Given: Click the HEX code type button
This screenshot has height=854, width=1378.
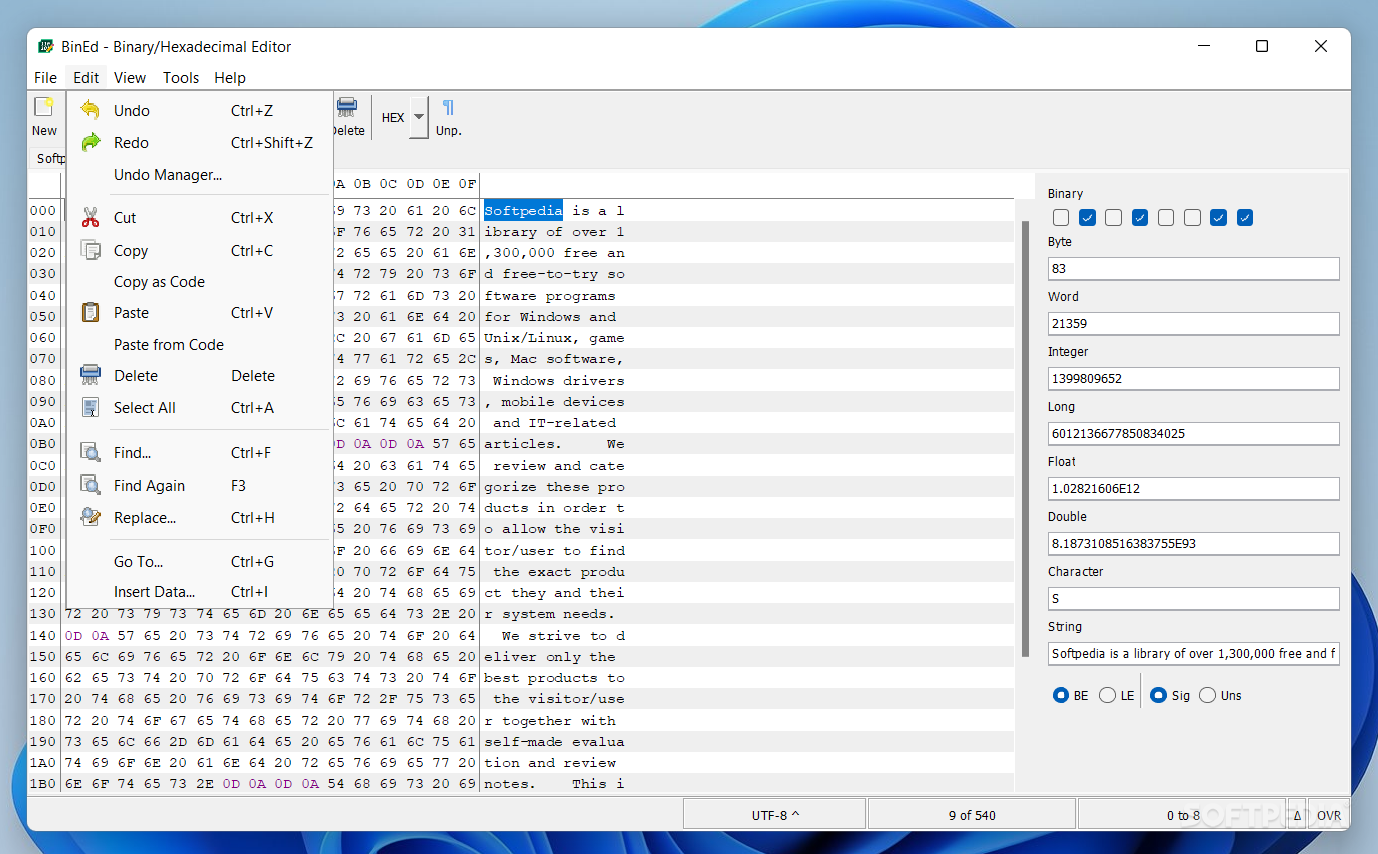Looking at the screenshot, I should (x=393, y=117).
